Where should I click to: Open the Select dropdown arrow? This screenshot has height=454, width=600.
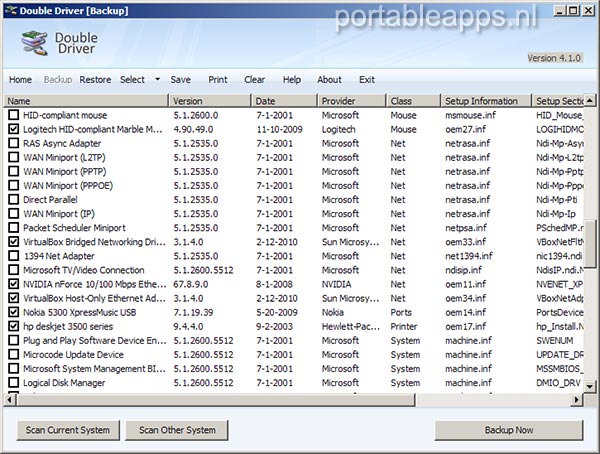click(157, 80)
